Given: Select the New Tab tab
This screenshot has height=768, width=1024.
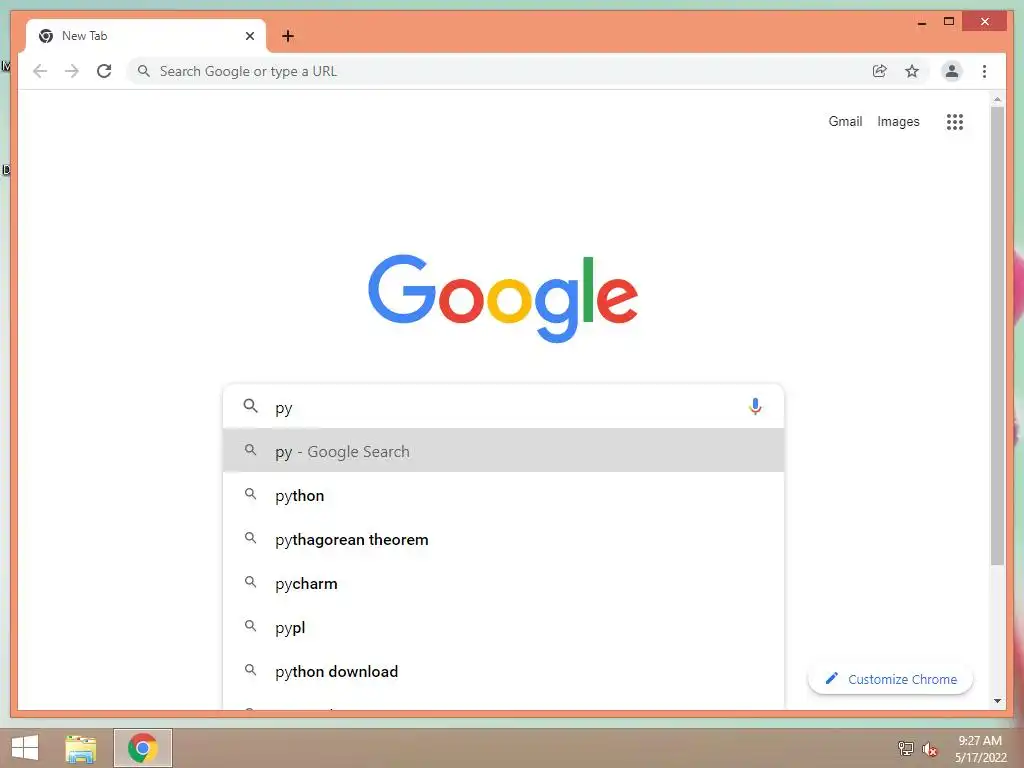Looking at the screenshot, I should click(x=146, y=36).
